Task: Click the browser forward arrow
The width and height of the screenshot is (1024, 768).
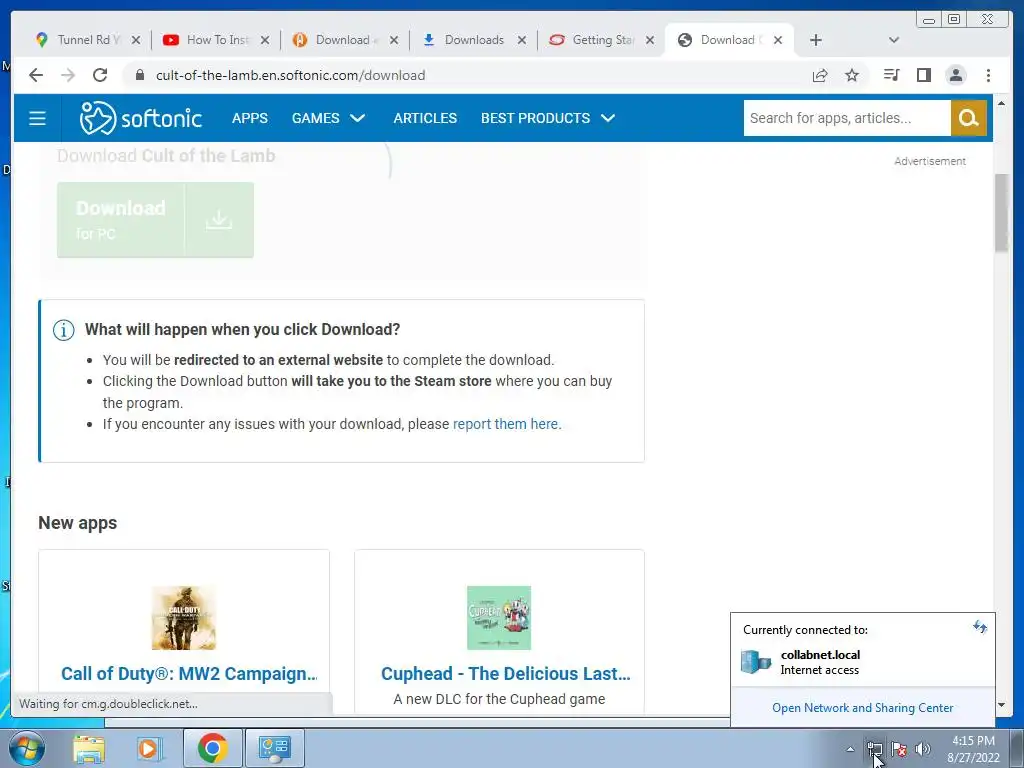Action: coord(68,75)
